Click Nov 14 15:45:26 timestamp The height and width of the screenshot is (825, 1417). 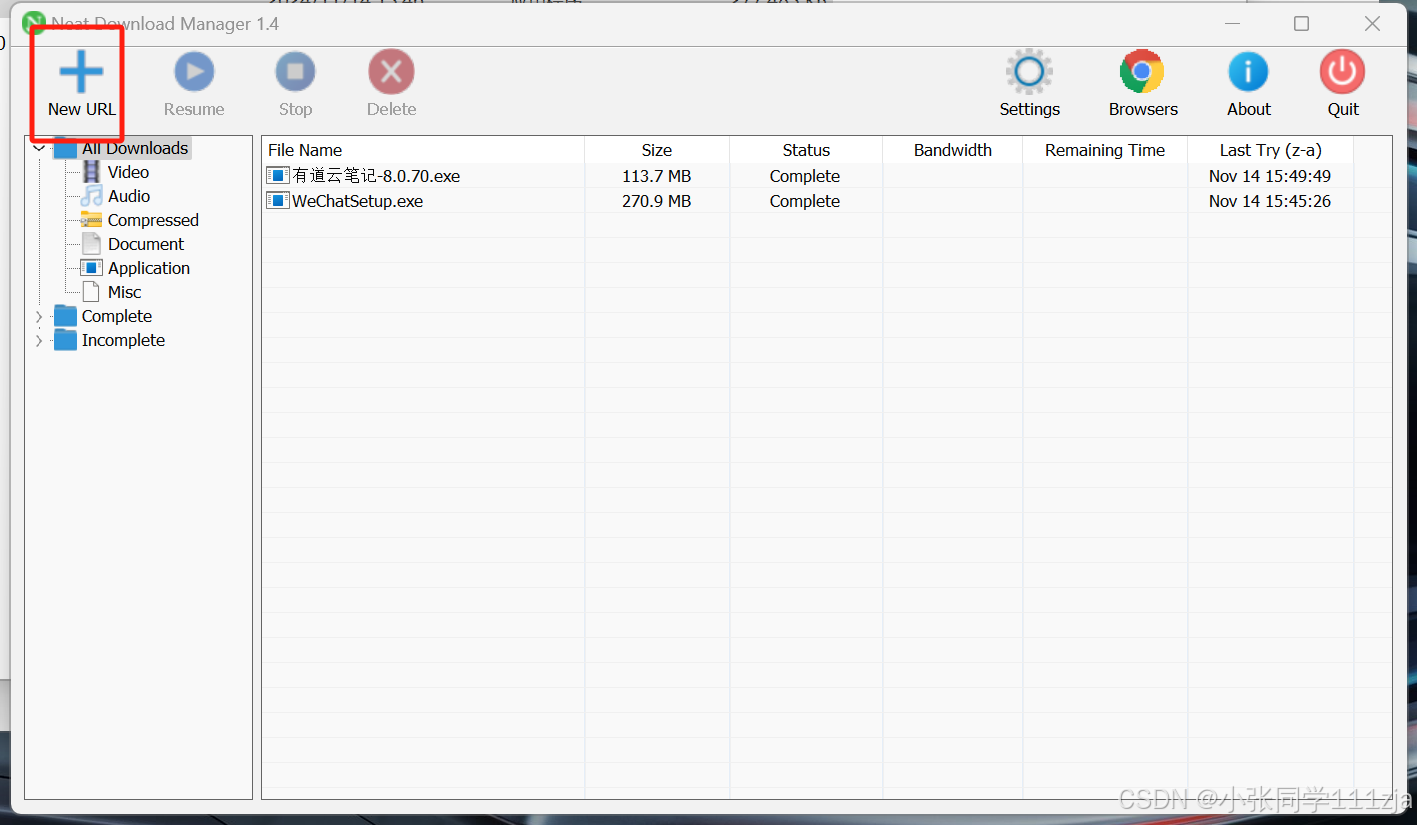1270,201
